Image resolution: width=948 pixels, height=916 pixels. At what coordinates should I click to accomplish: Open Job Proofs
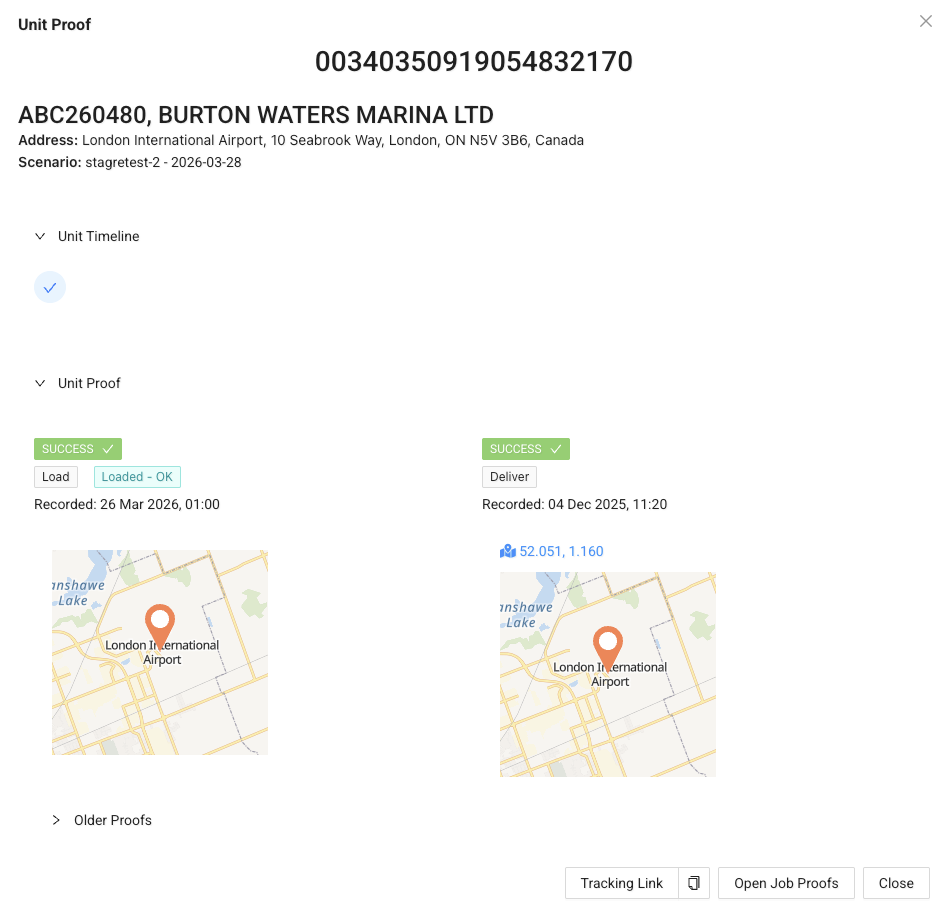(x=786, y=883)
